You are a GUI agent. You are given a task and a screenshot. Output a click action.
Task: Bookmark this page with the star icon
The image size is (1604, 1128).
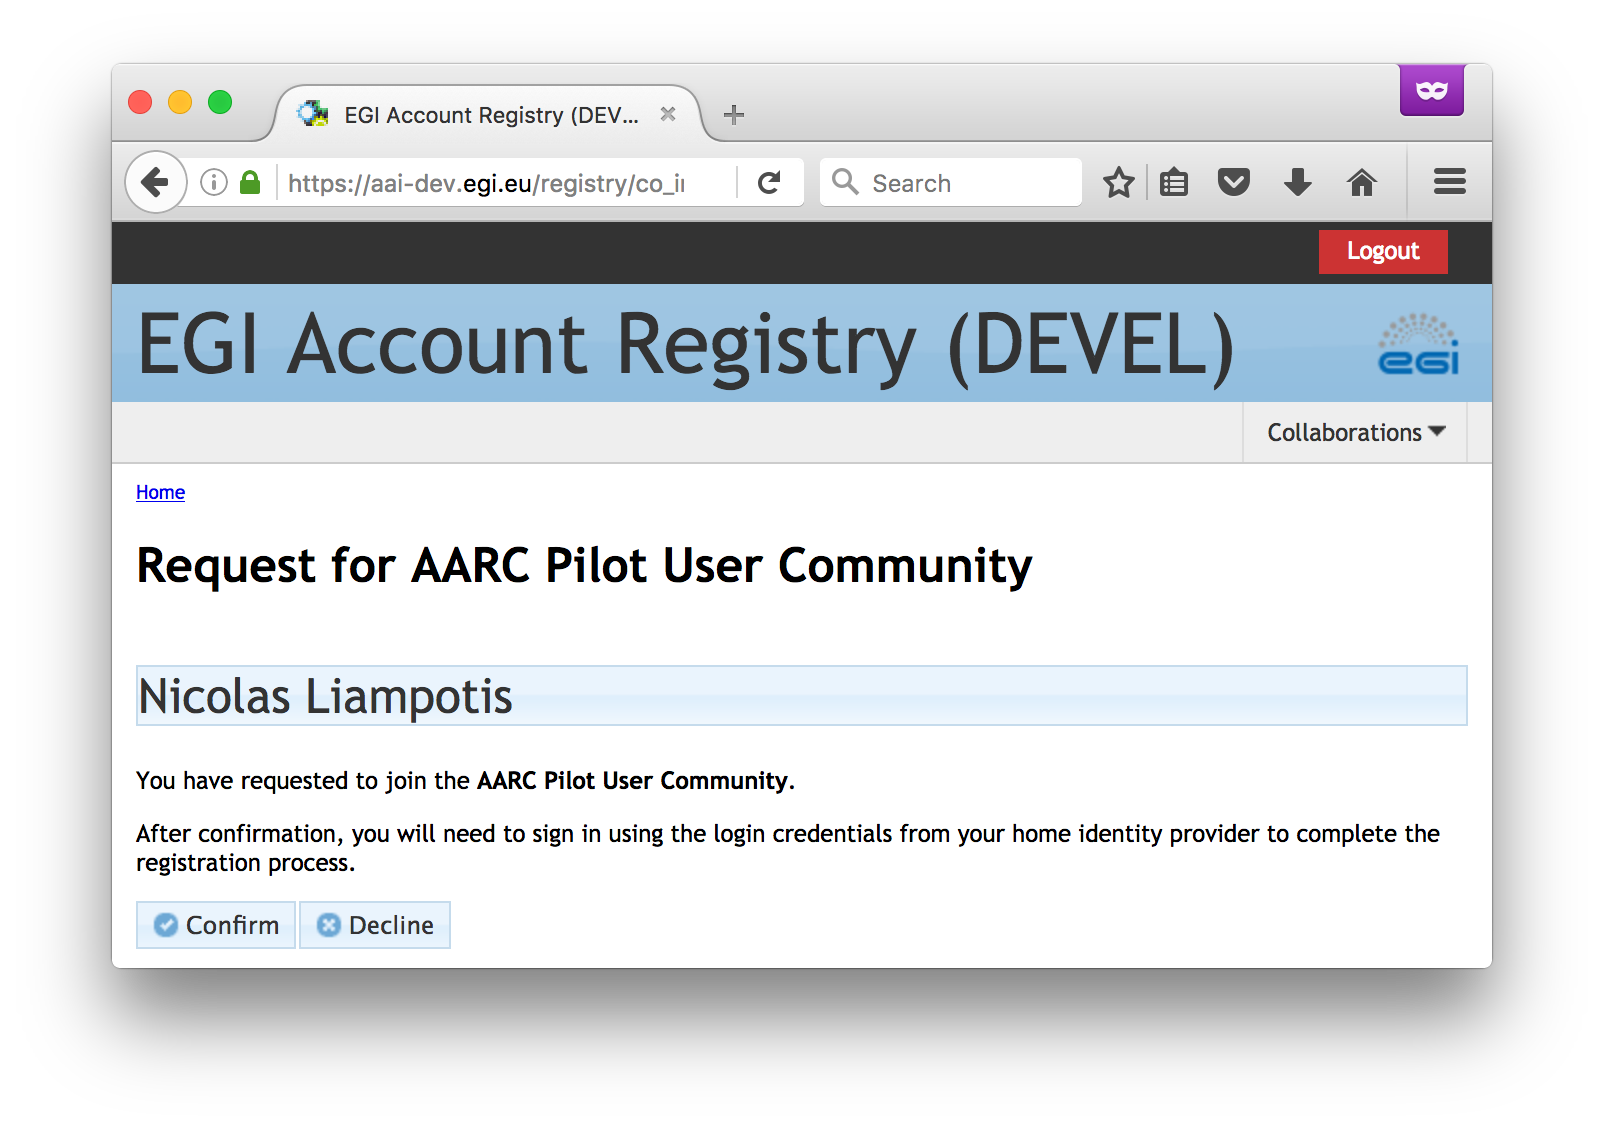pyautogui.click(x=1118, y=182)
